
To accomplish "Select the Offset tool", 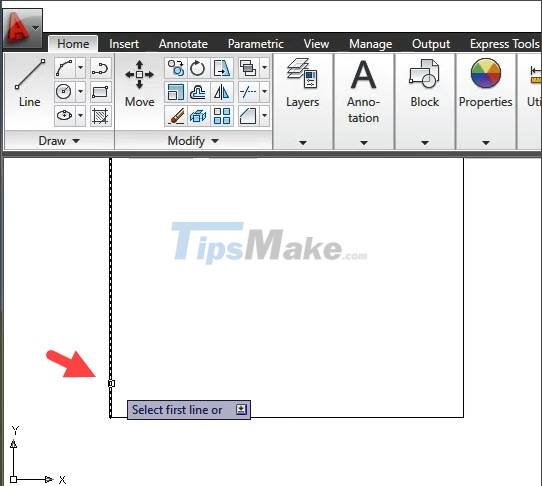I will pos(198,92).
